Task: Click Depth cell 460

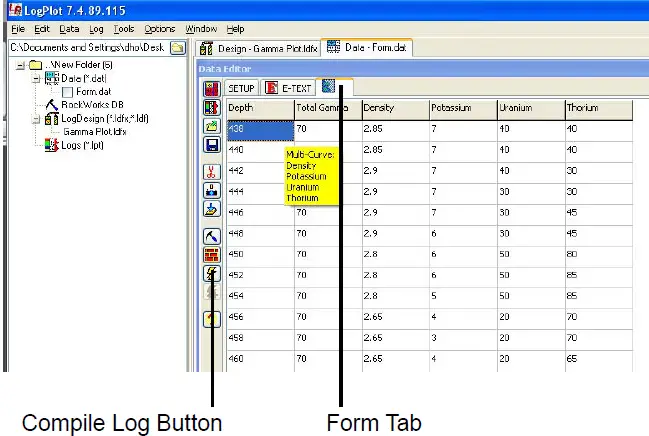Action: click(x=260, y=361)
